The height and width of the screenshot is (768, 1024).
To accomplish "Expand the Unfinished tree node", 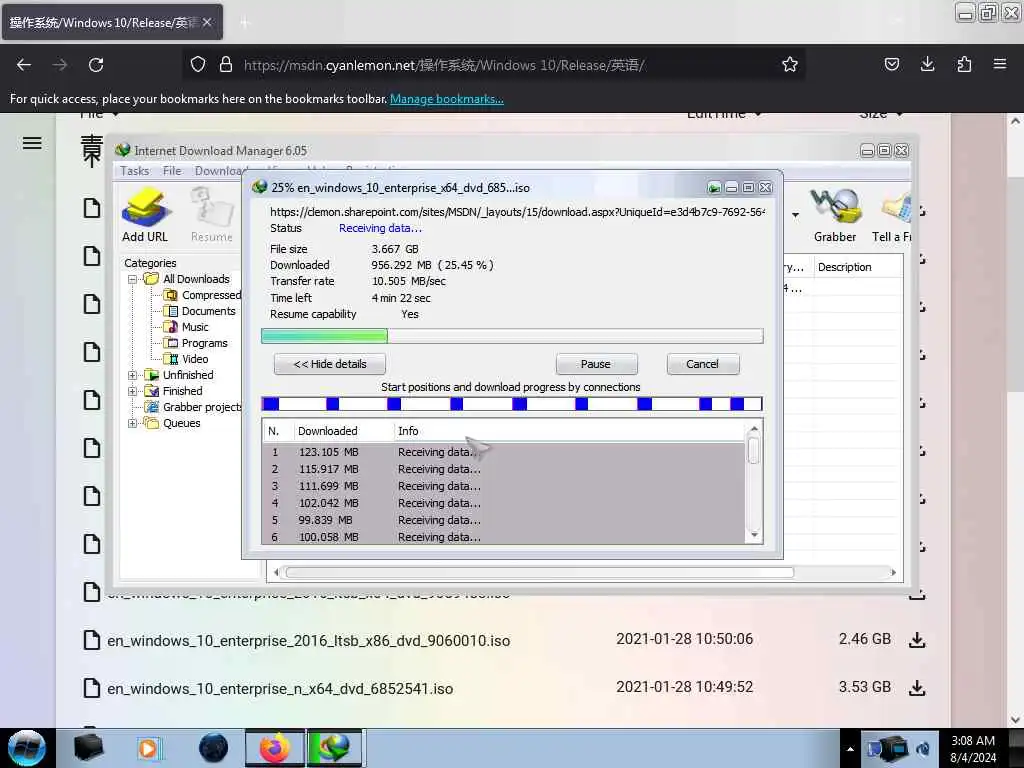I will click(133, 376).
